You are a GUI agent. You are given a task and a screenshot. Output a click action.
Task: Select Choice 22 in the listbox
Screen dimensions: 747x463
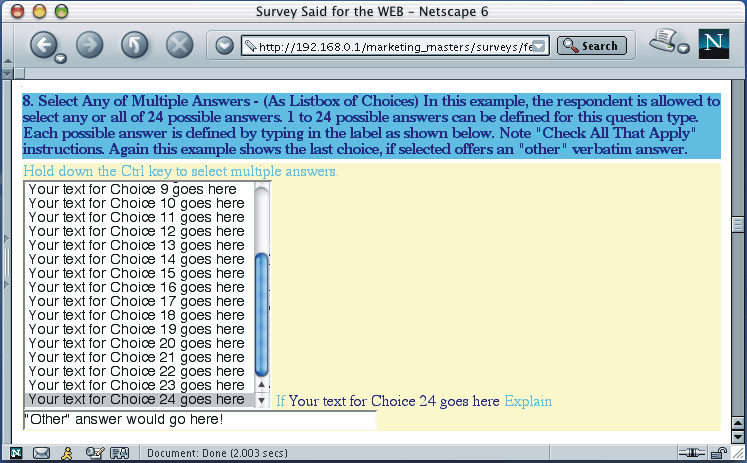click(139, 372)
